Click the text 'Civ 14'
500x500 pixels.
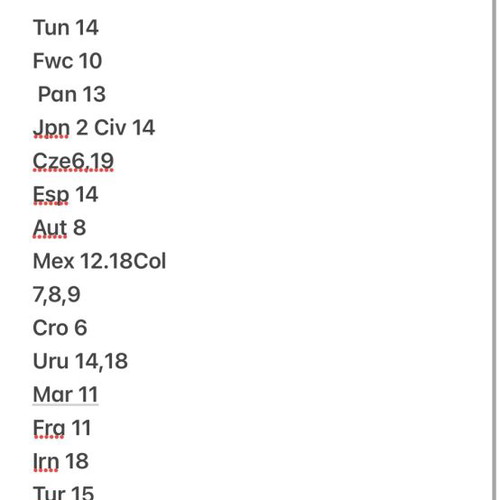124,127
